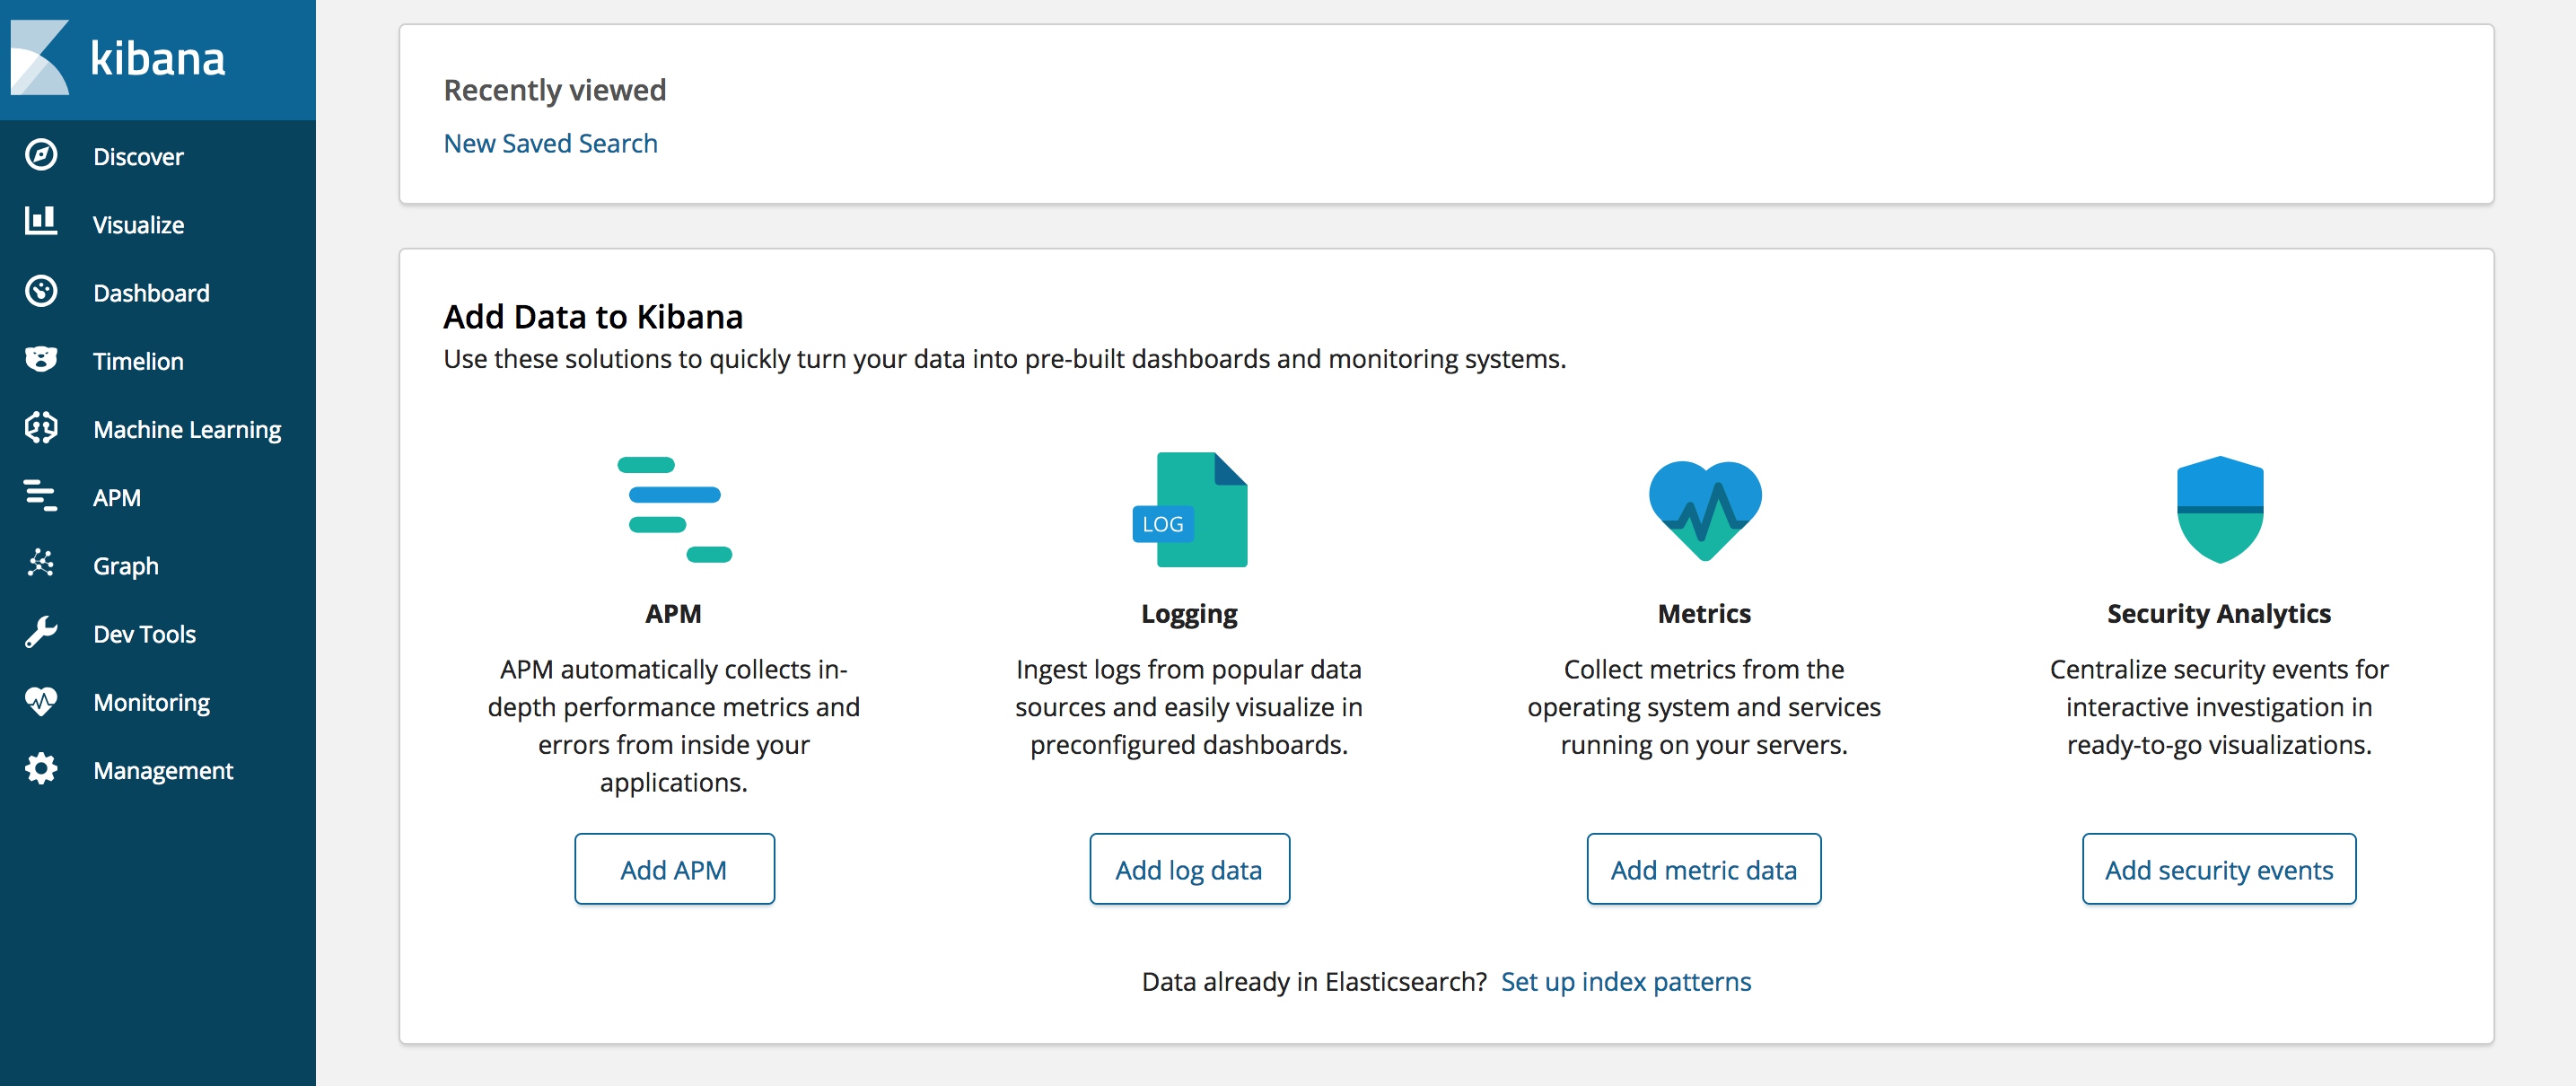Click the Add log data button

pyautogui.click(x=1189, y=869)
